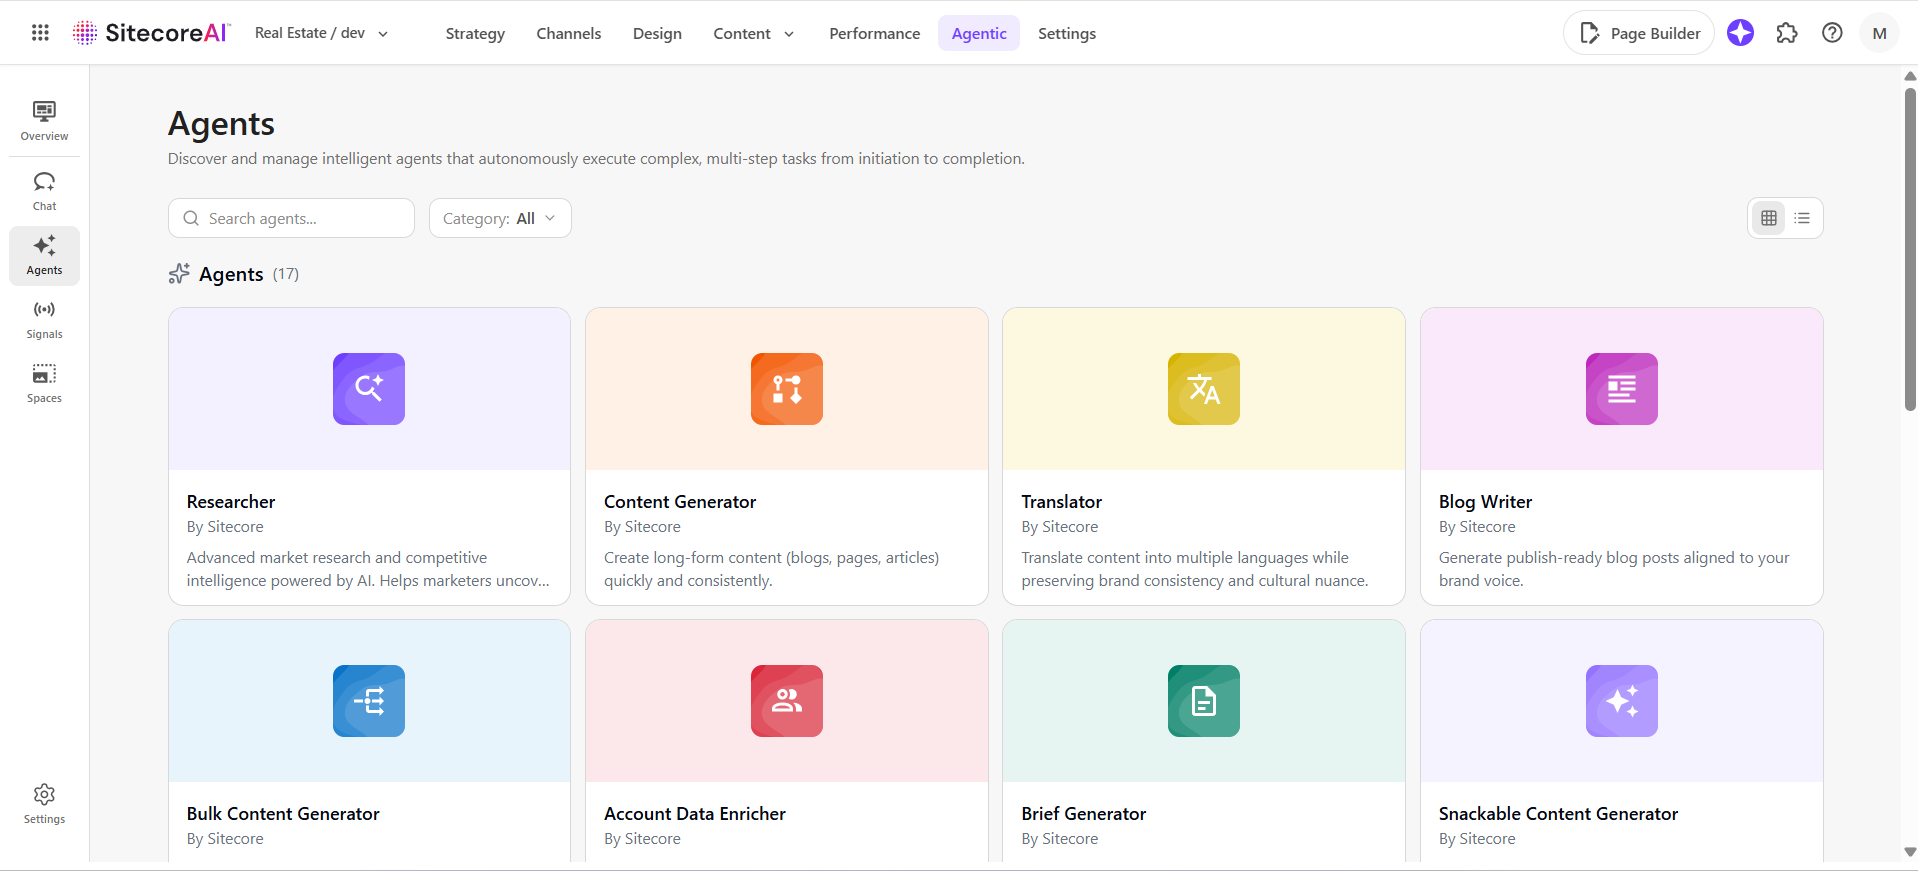Viewport: 1918px width, 871px height.
Task: Open the Content Generator agent title
Action: pyautogui.click(x=680, y=502)
